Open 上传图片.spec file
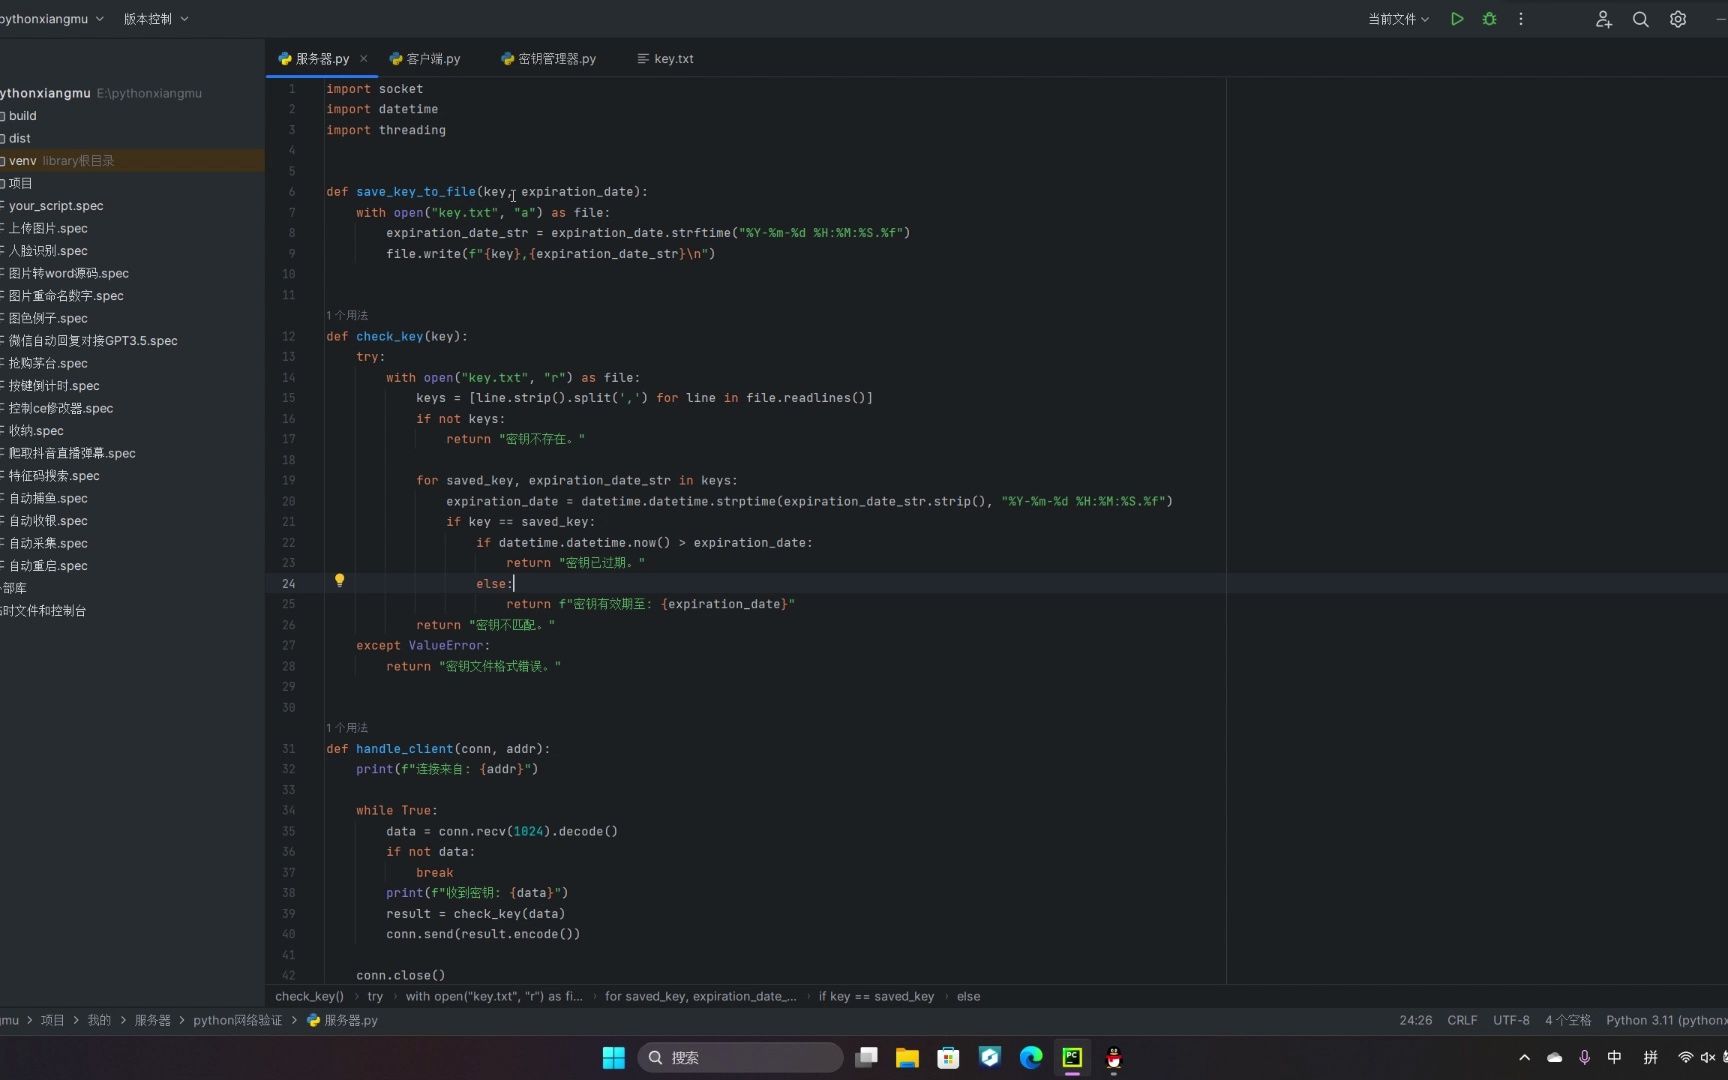This screenshot has width=1728, height=1080. 46,228
